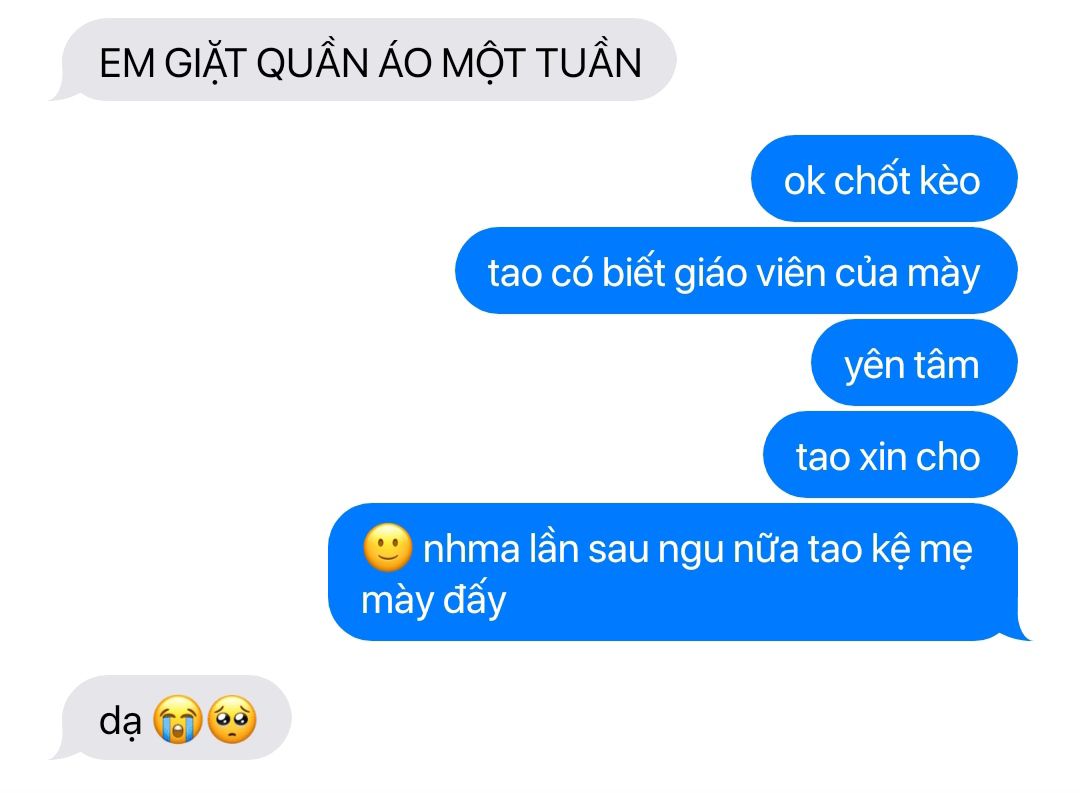Viewport: 1080px width, 793px height.
Task: Click the slightly smiling face emoji
Action: [387, 548]
